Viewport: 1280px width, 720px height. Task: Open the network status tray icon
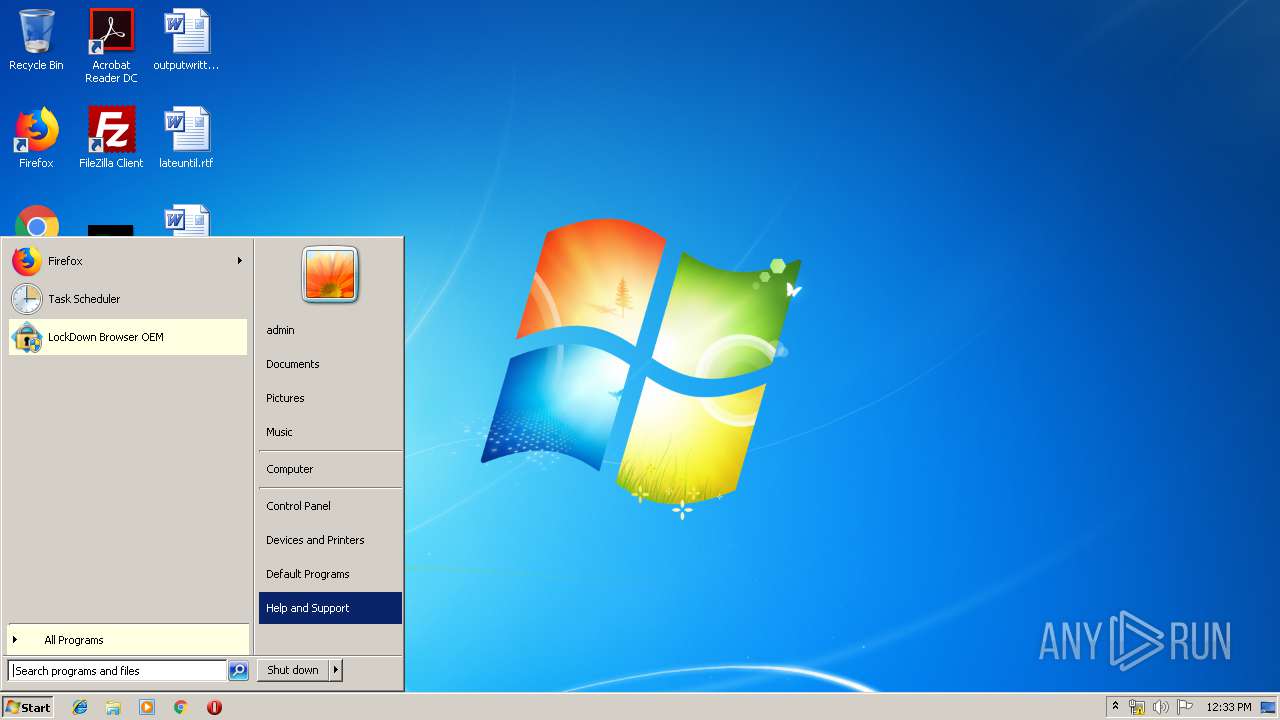coord(1137,707)
